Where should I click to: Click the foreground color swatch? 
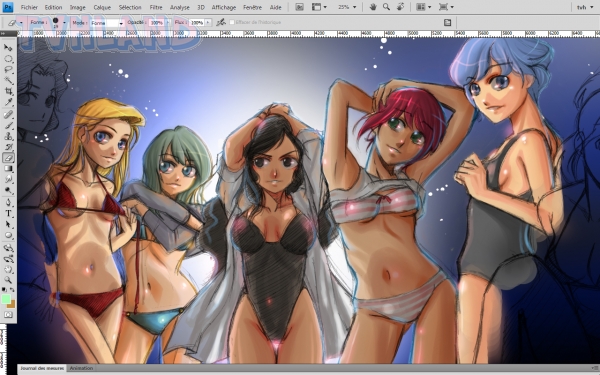(6, 299)
